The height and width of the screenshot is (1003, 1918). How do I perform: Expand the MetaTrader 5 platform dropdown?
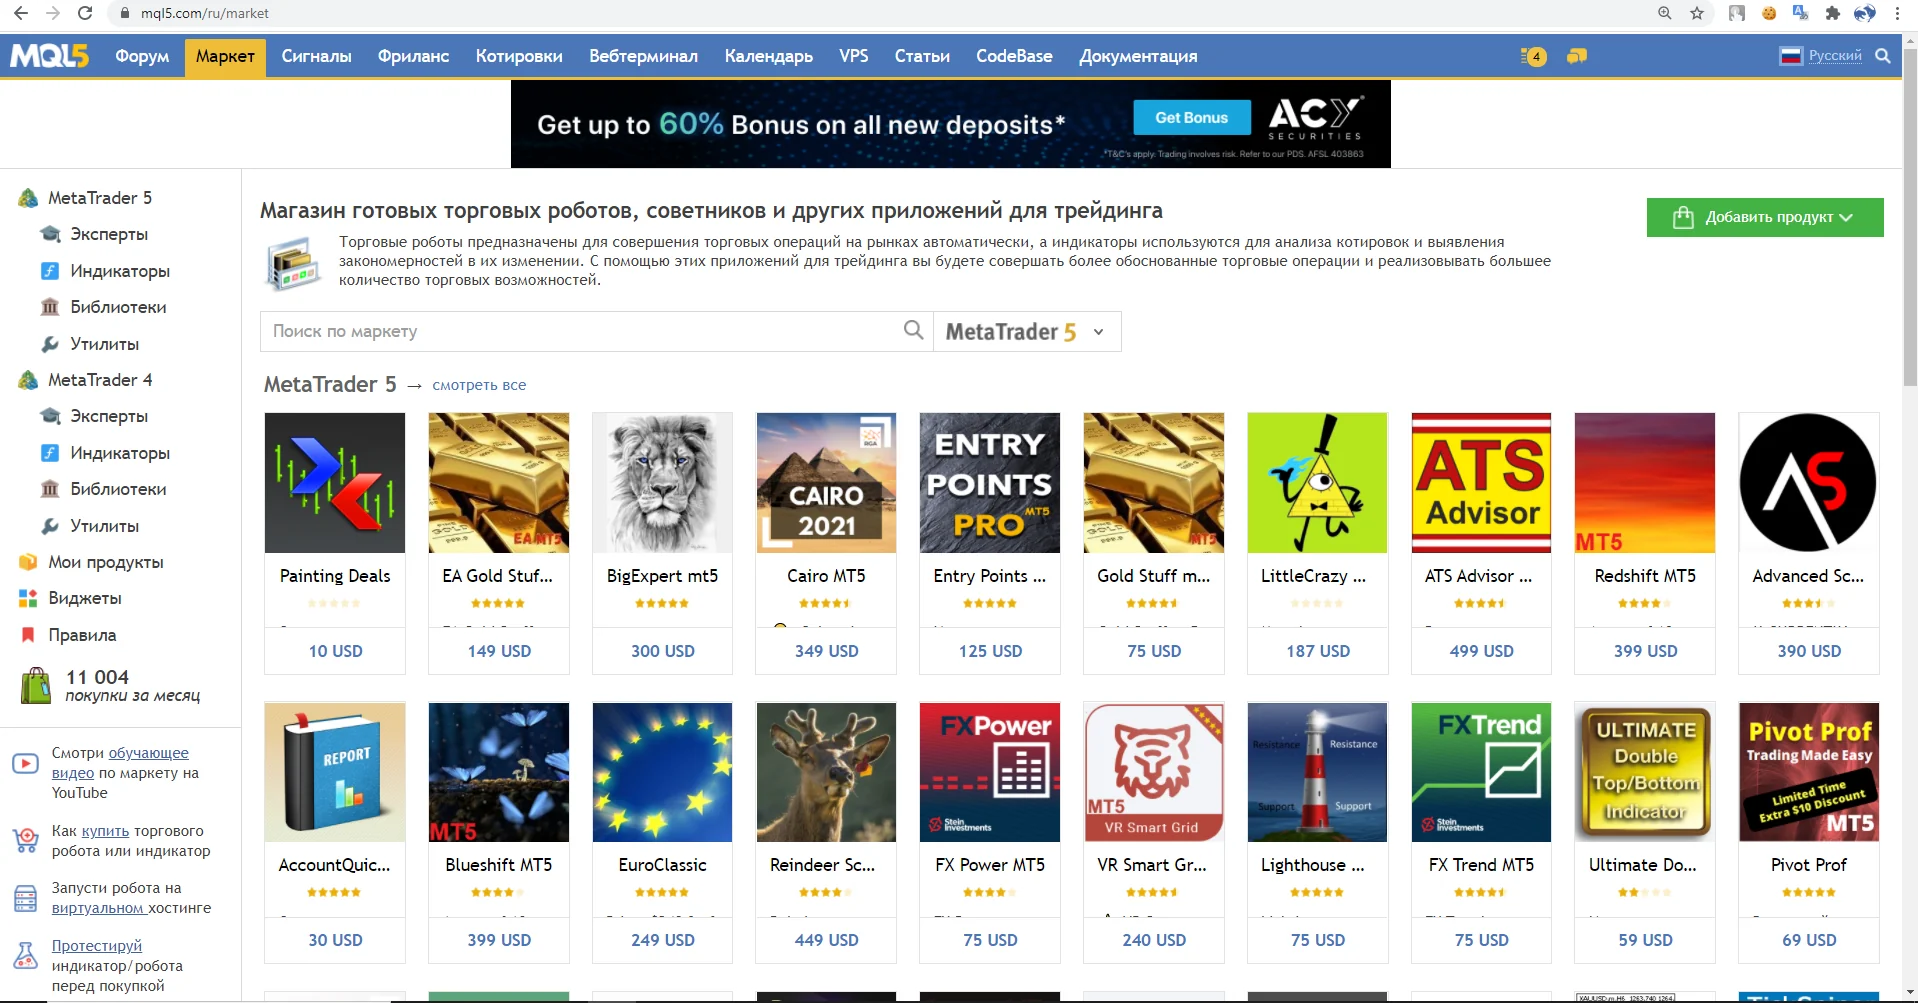1026,331
